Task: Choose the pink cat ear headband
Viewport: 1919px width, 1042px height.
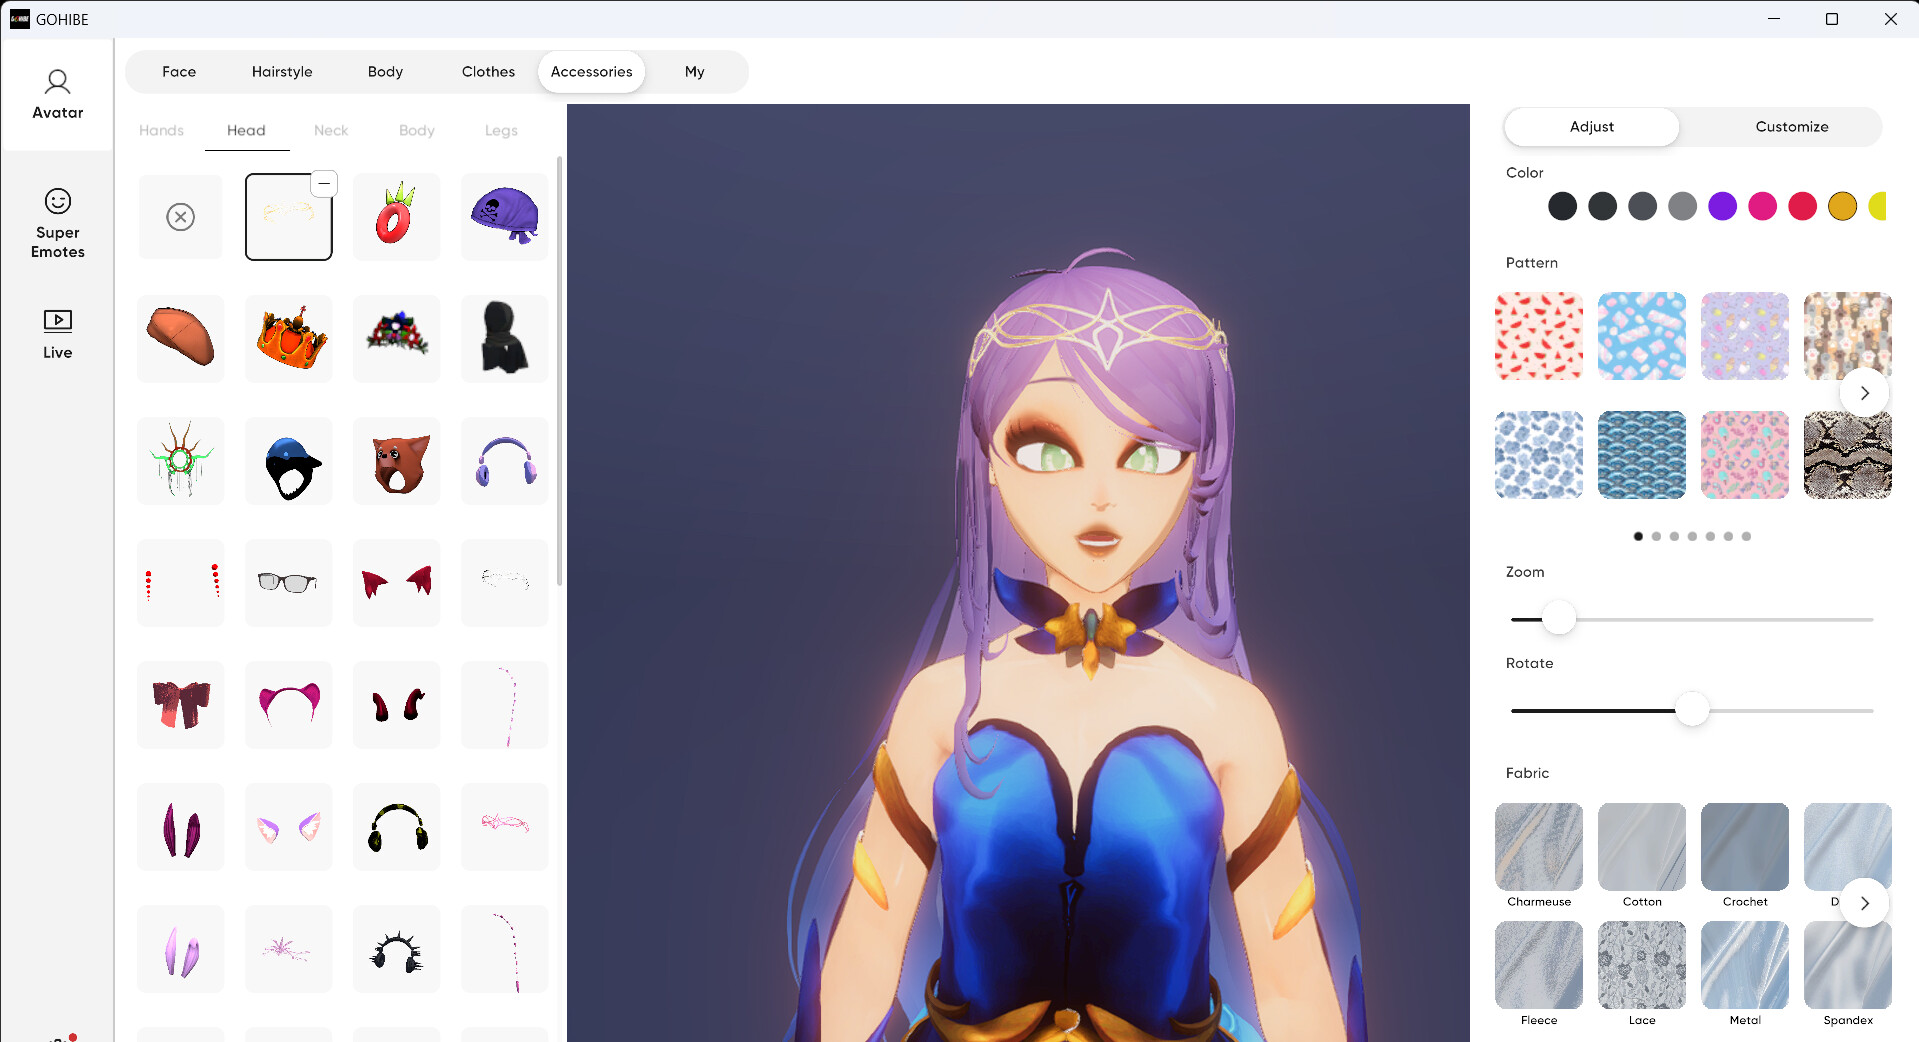Action: pos(289,705)
